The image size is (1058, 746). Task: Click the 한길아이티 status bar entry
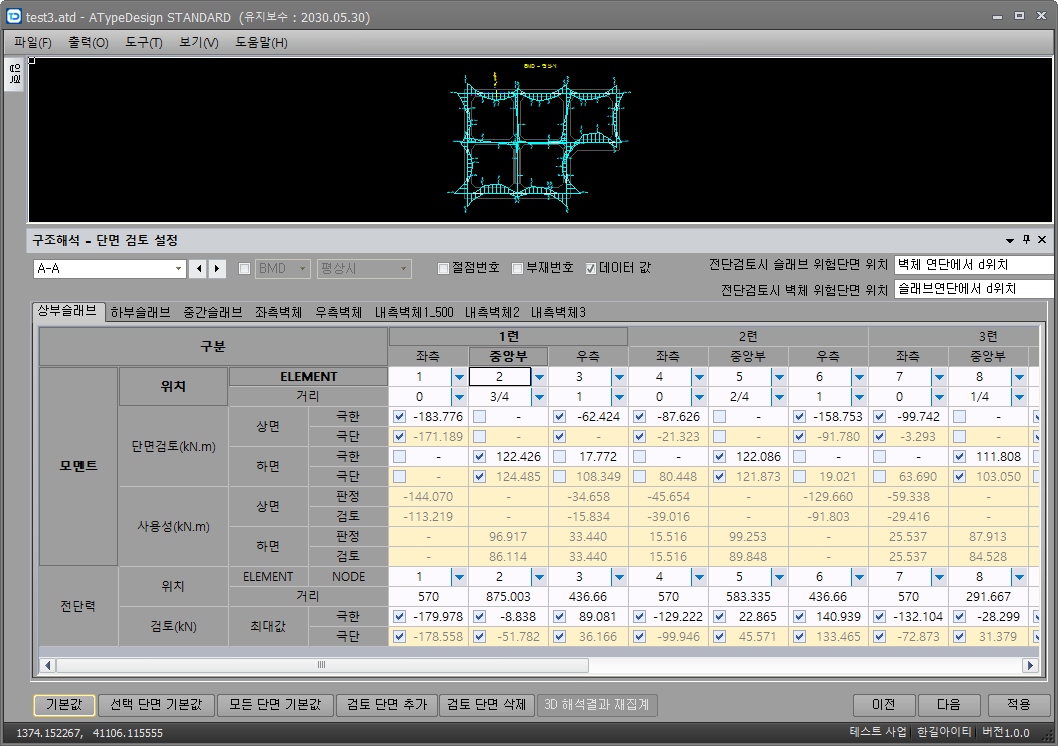click(945, 733)
